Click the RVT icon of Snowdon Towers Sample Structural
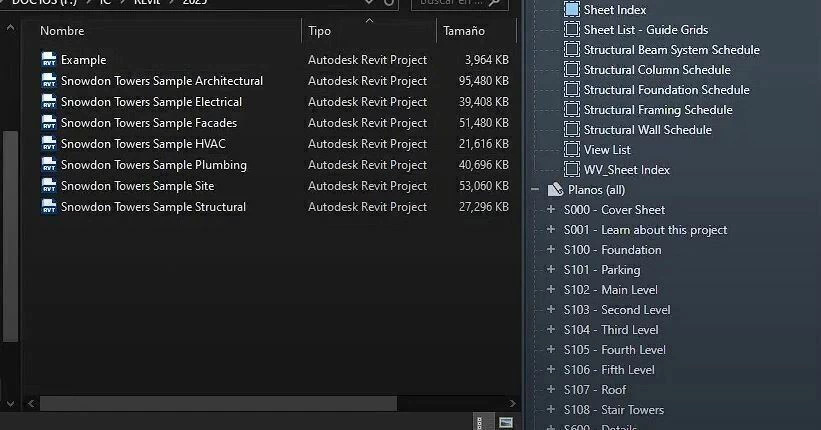 [x=49, y=206]
